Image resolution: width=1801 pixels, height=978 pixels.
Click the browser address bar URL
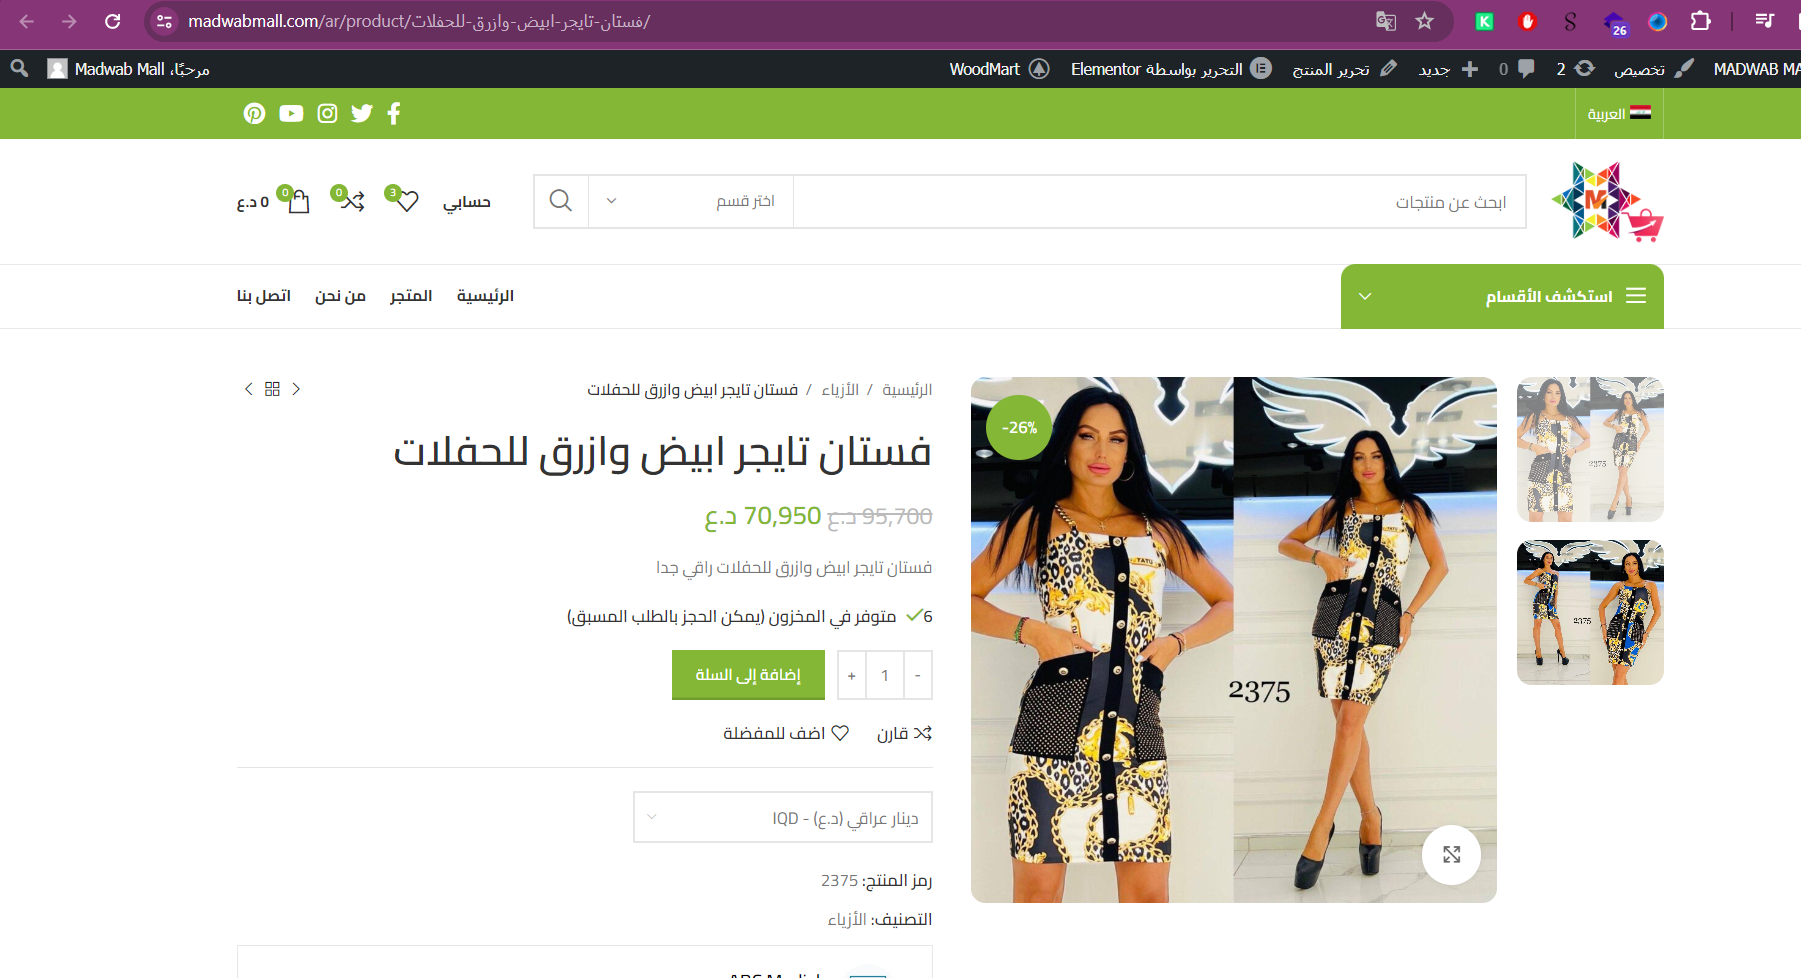pos(419,21)
